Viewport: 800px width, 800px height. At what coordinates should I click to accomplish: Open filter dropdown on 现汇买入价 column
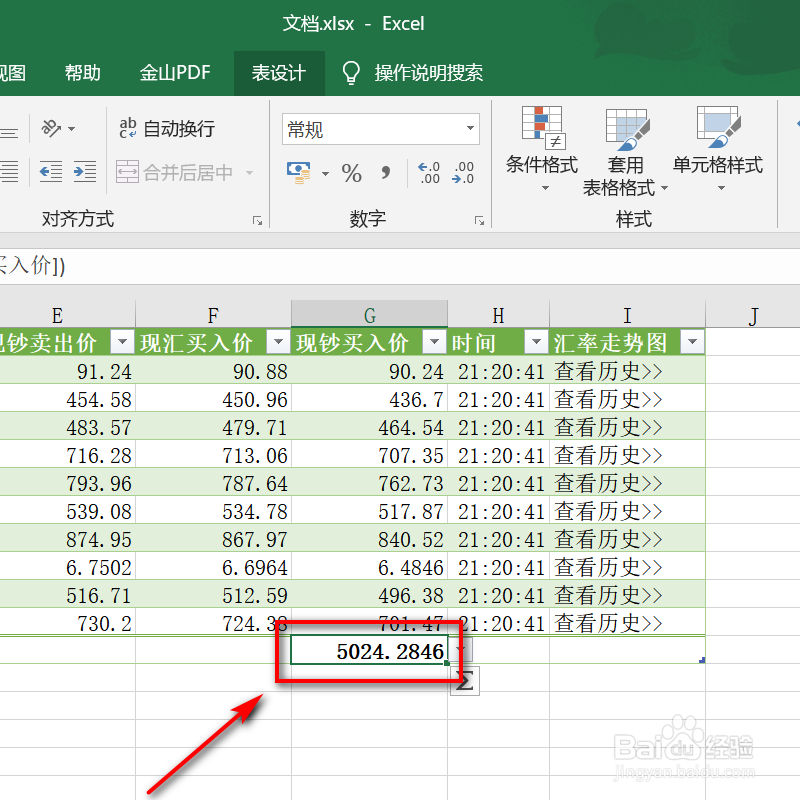(278, 341)
